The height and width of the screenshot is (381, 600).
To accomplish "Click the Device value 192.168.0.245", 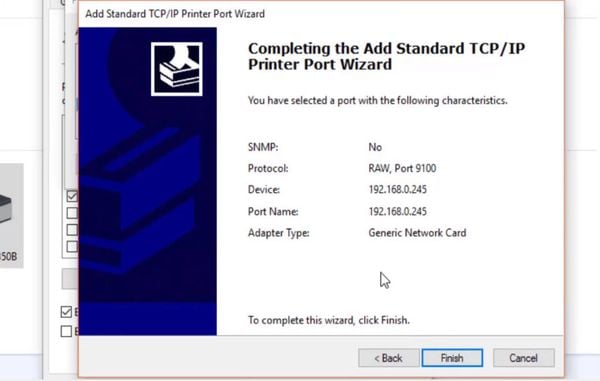I will [x=398, y=190].
